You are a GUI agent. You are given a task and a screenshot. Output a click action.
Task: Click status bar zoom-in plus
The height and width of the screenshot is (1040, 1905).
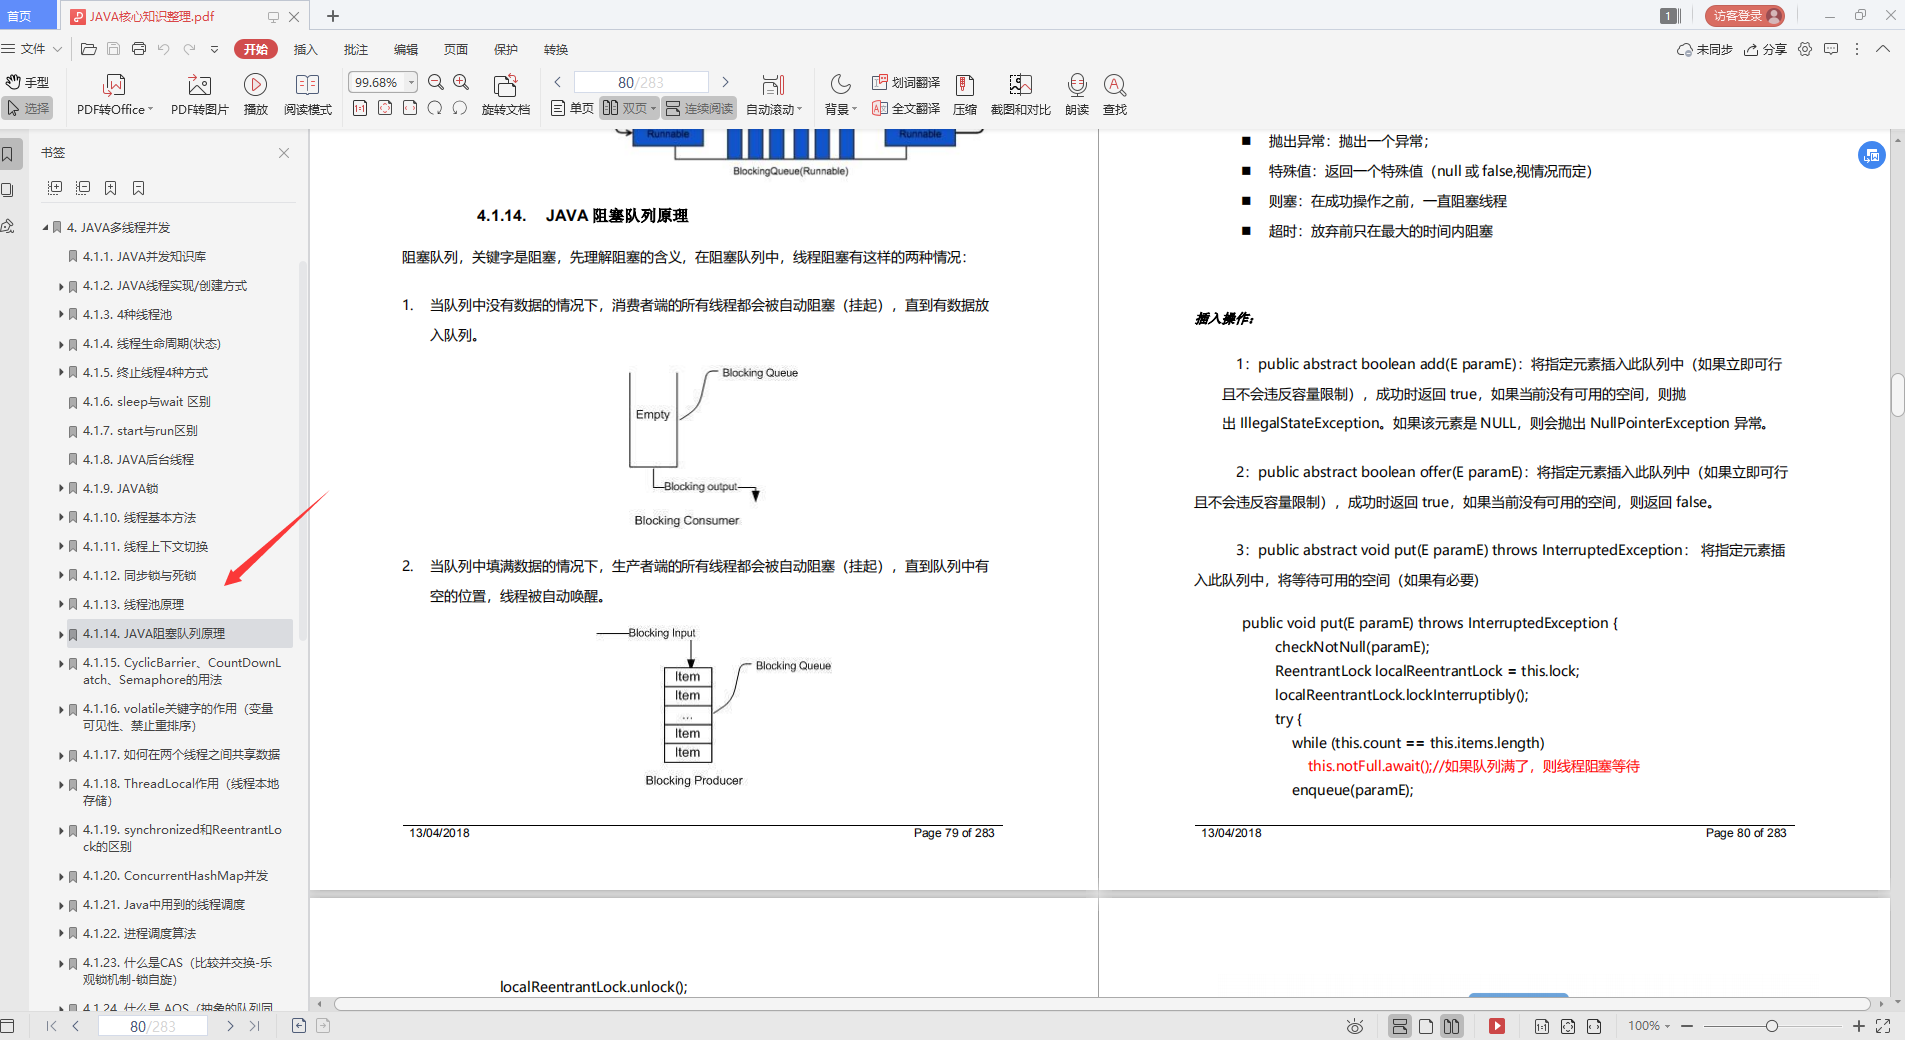[x=1858, y=1026]
